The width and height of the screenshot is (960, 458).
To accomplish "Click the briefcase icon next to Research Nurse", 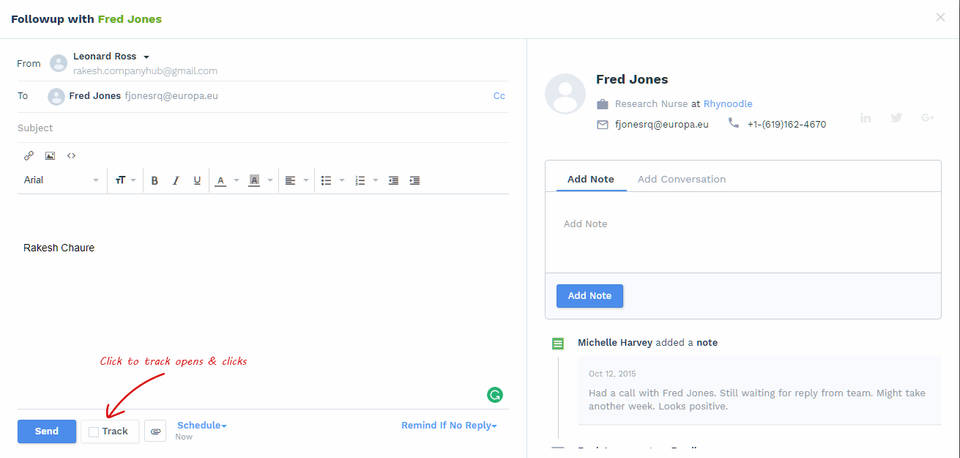I will click(602, 104).
